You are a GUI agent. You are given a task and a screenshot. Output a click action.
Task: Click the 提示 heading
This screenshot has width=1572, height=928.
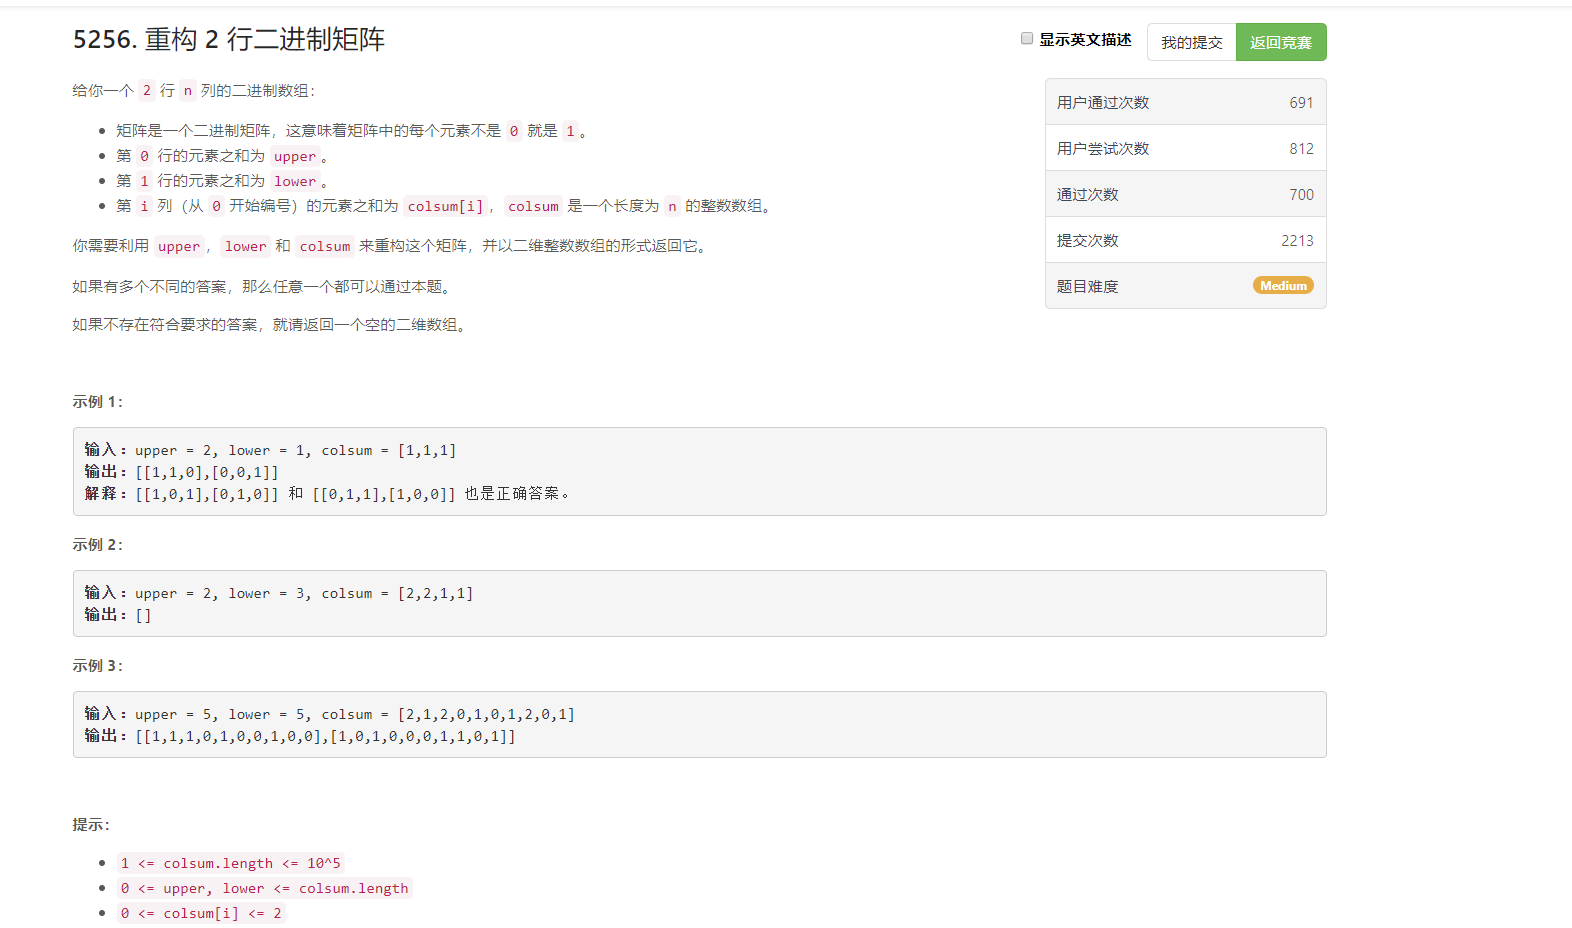point(91,824)
